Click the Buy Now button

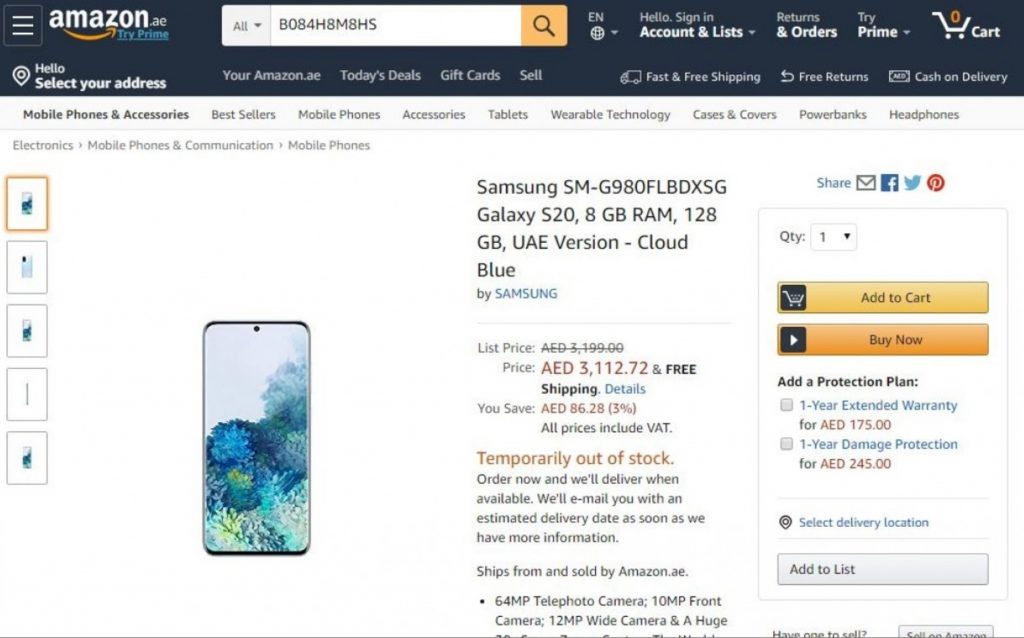(x=882, y=340)
